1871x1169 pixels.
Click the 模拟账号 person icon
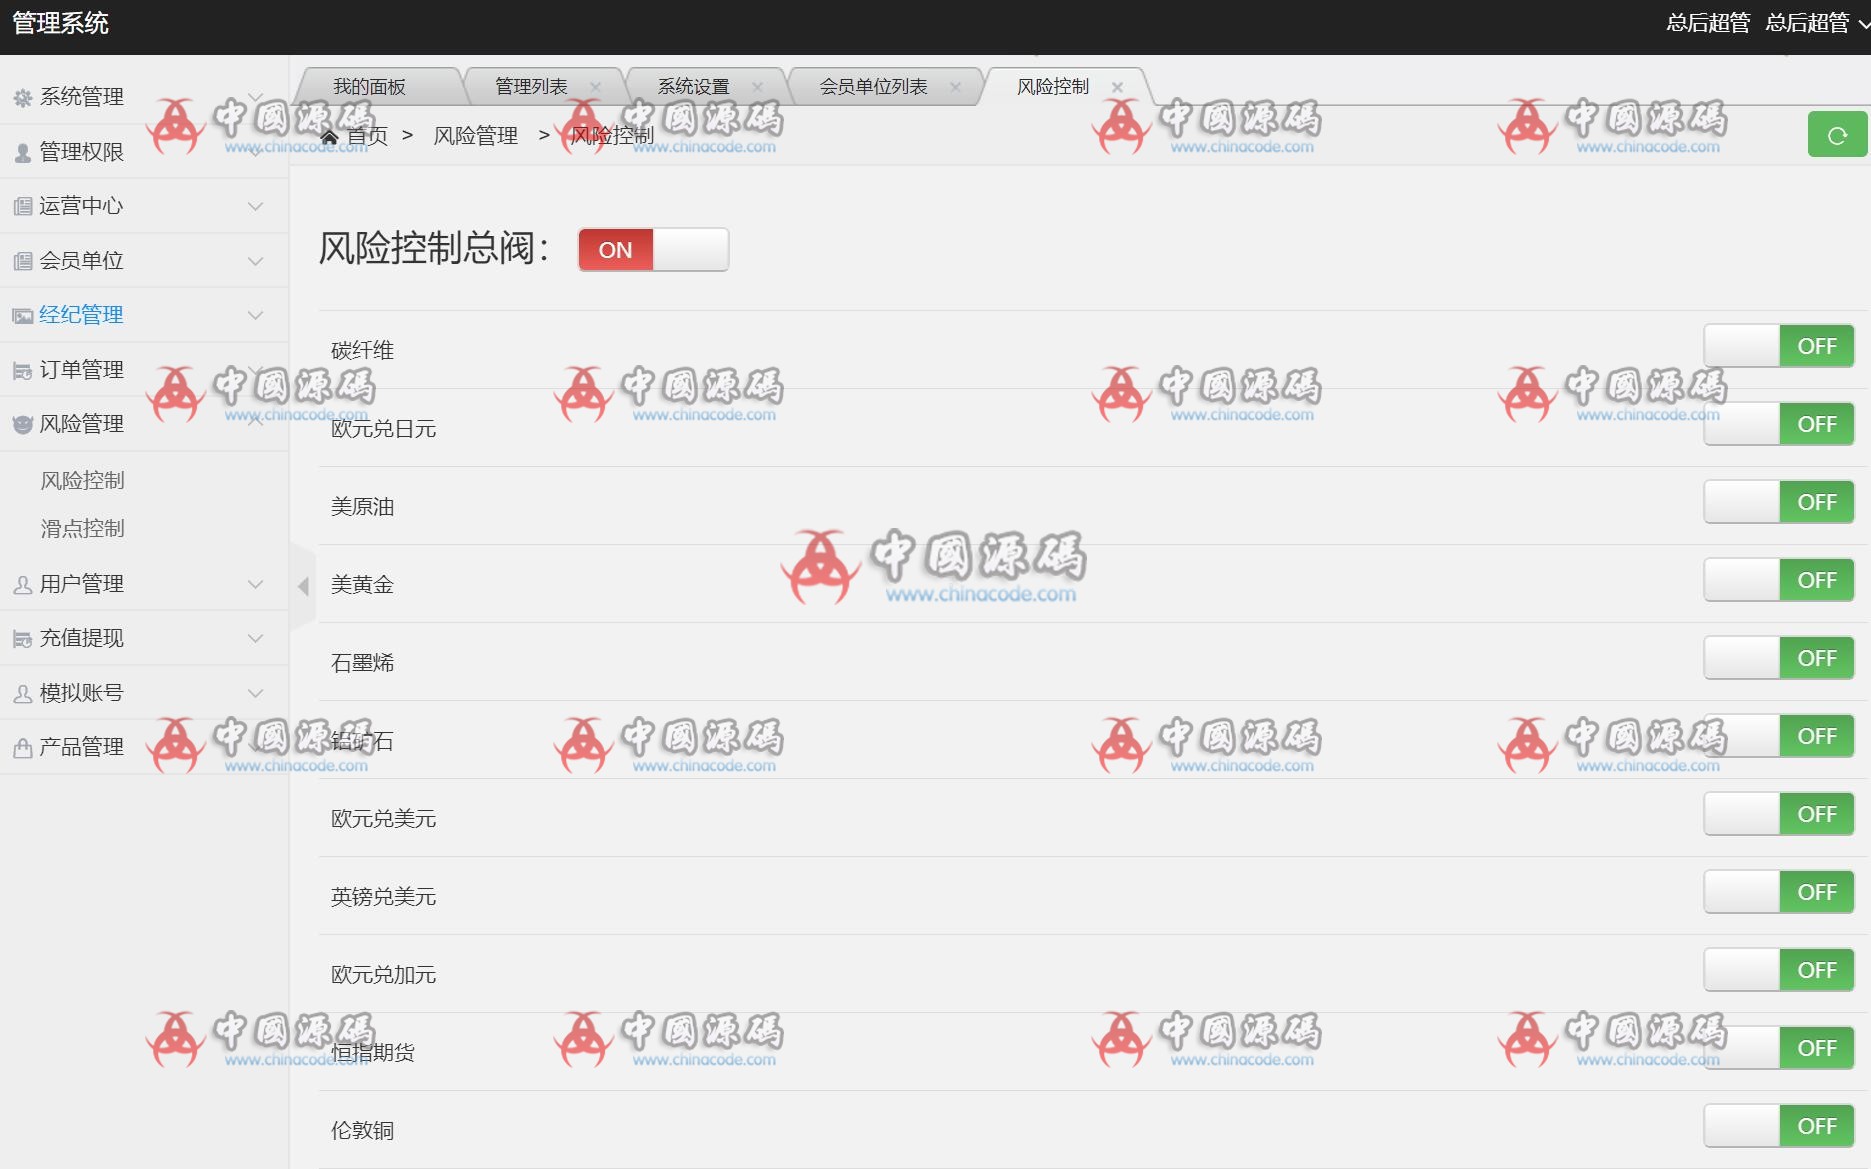click(x=23, y=693)
